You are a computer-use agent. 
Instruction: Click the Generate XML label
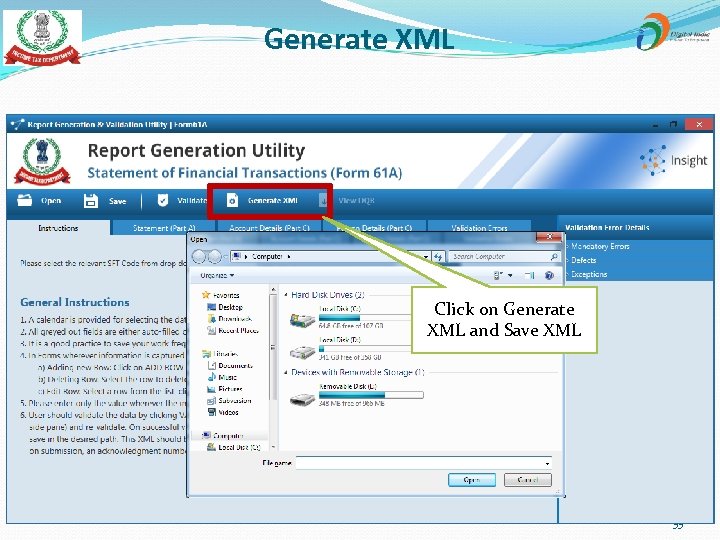[273, 201]
